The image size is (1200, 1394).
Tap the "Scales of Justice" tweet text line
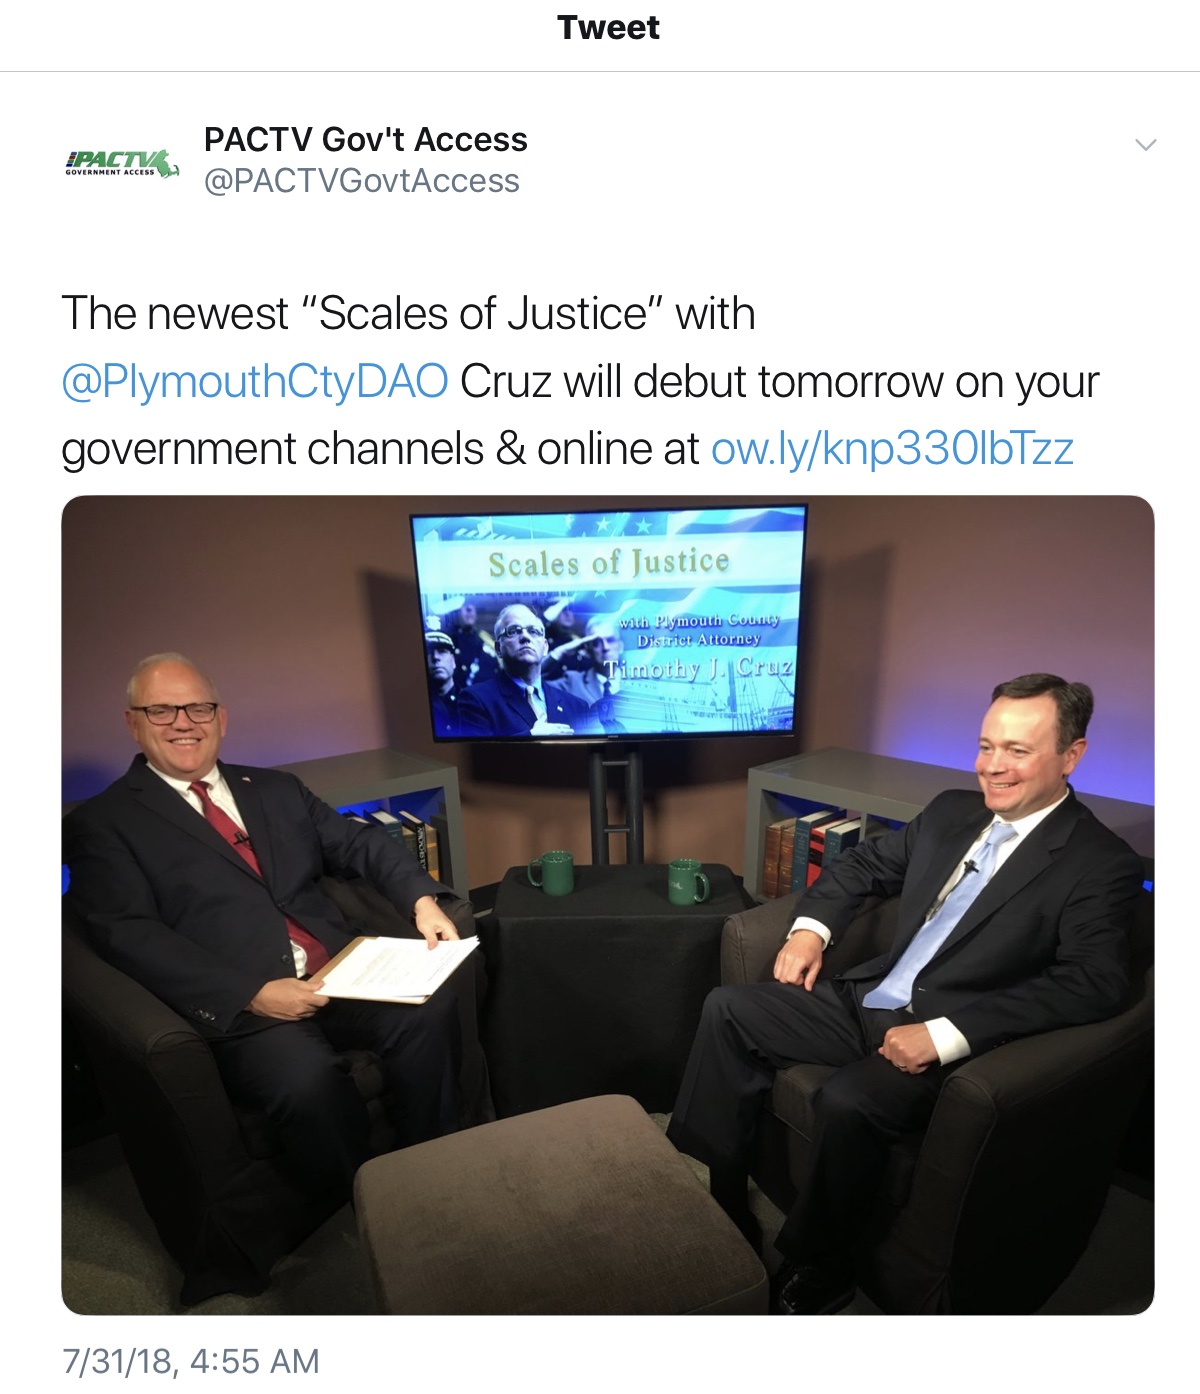click(x=408, y=314)
